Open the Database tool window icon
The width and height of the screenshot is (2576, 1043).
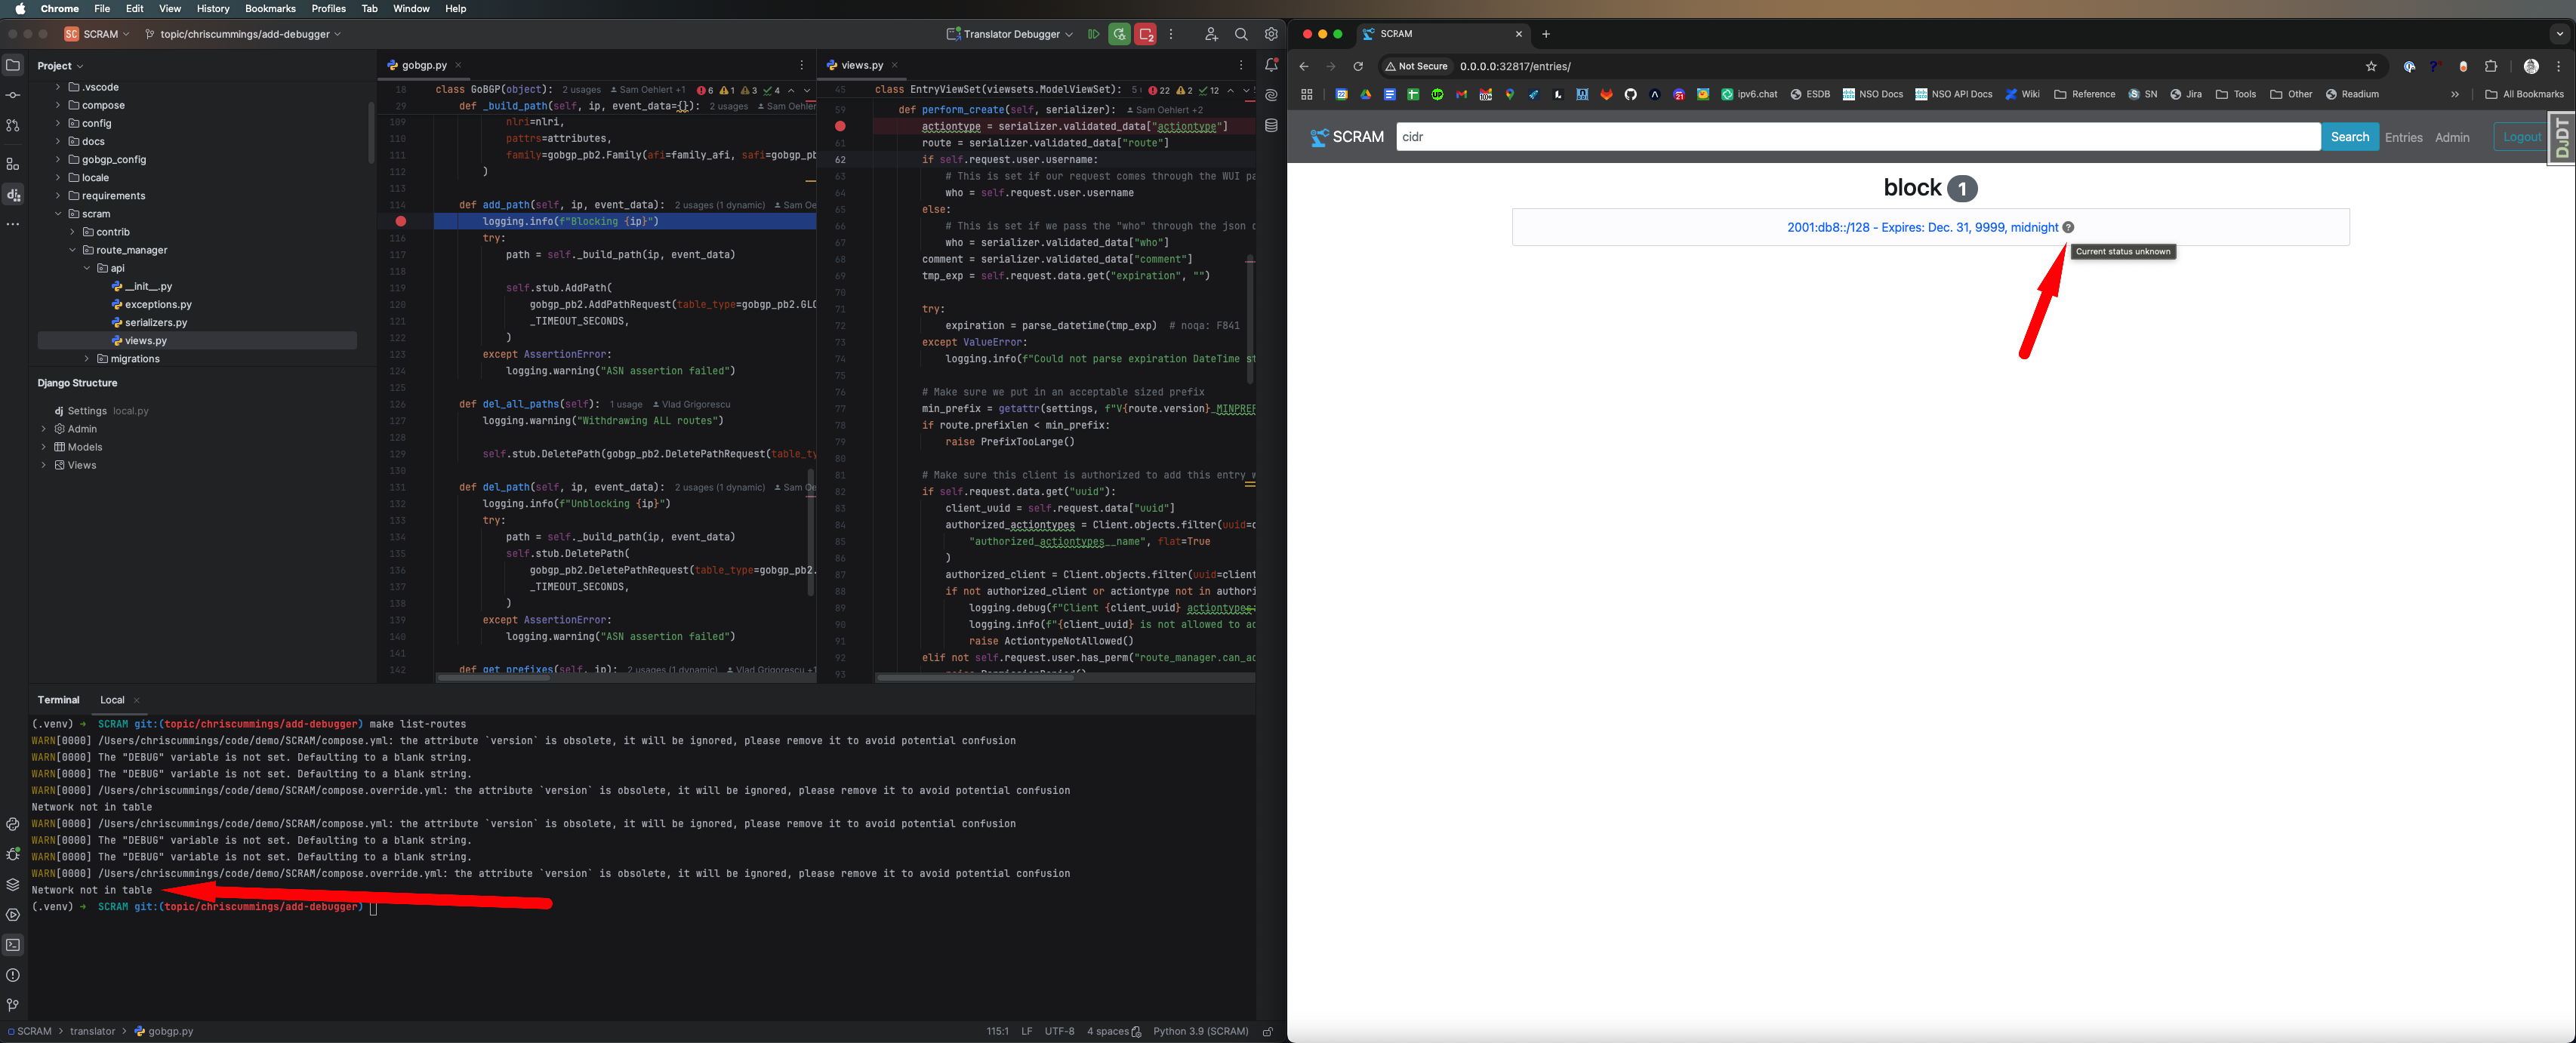1271,125
